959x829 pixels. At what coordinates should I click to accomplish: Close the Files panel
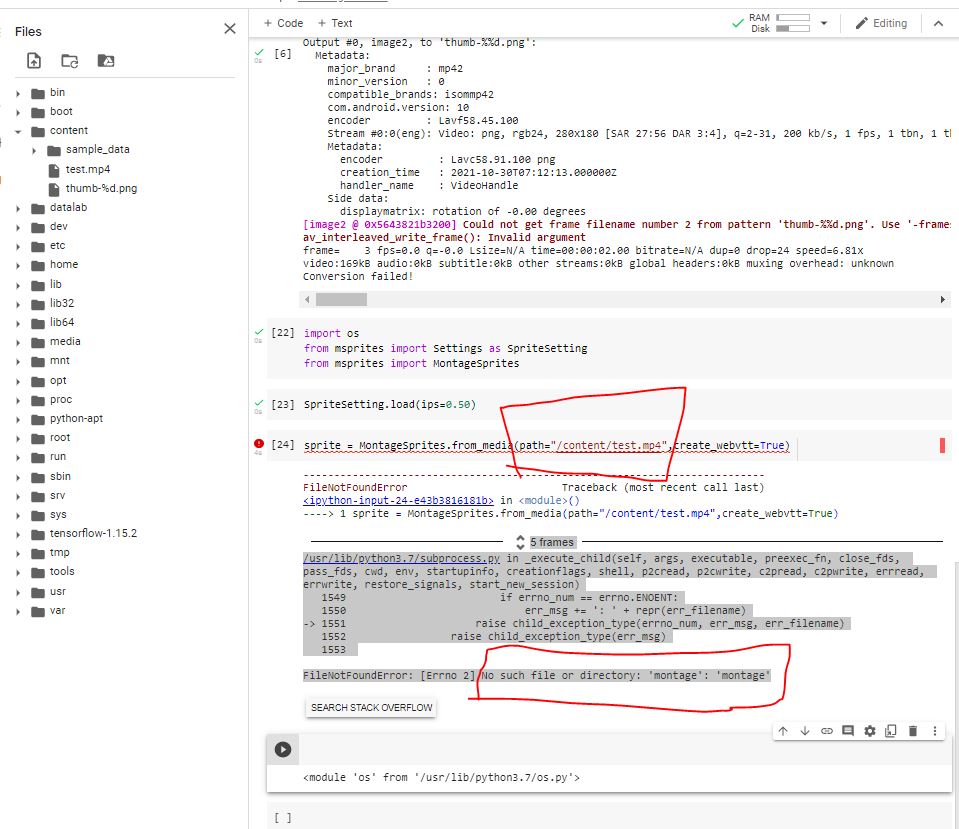click(x=230, y=29)
